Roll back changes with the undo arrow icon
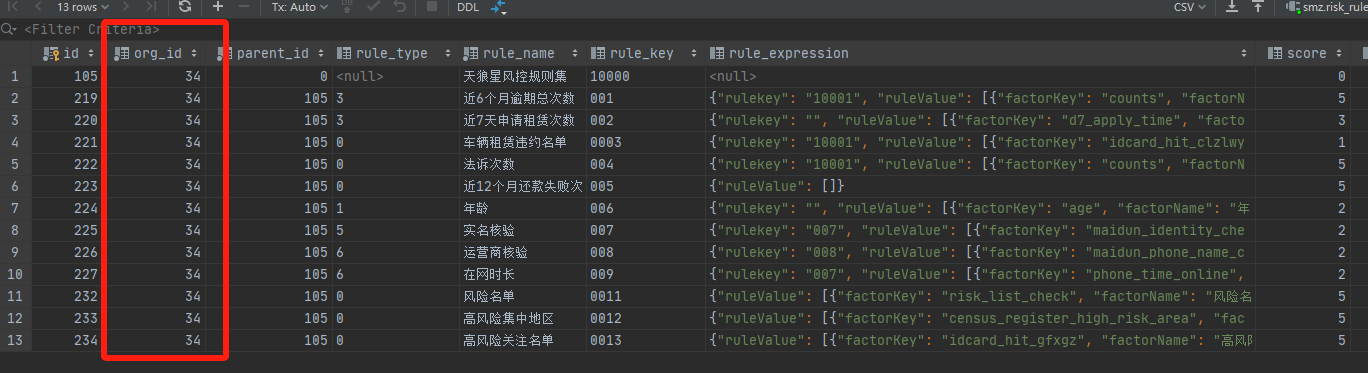This screenshot has height=373, width=1368. 399,7
